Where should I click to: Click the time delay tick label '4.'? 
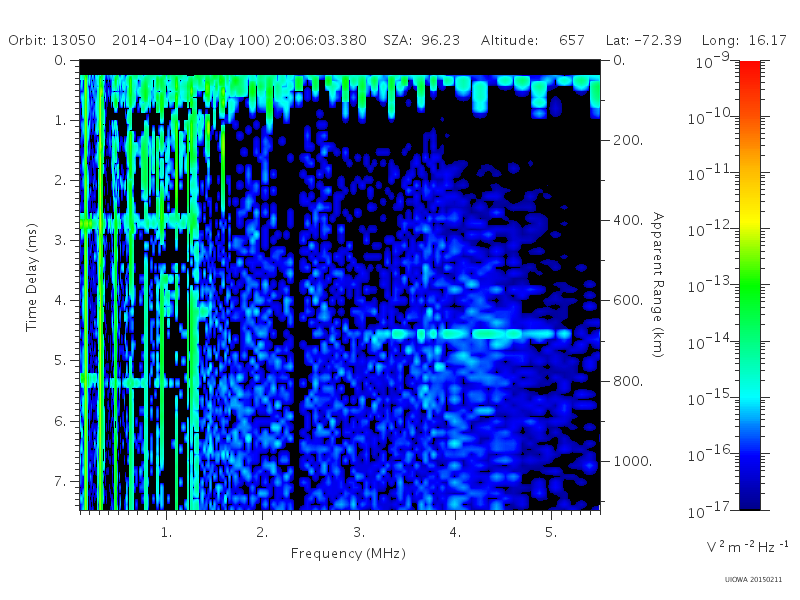point(61,301)
